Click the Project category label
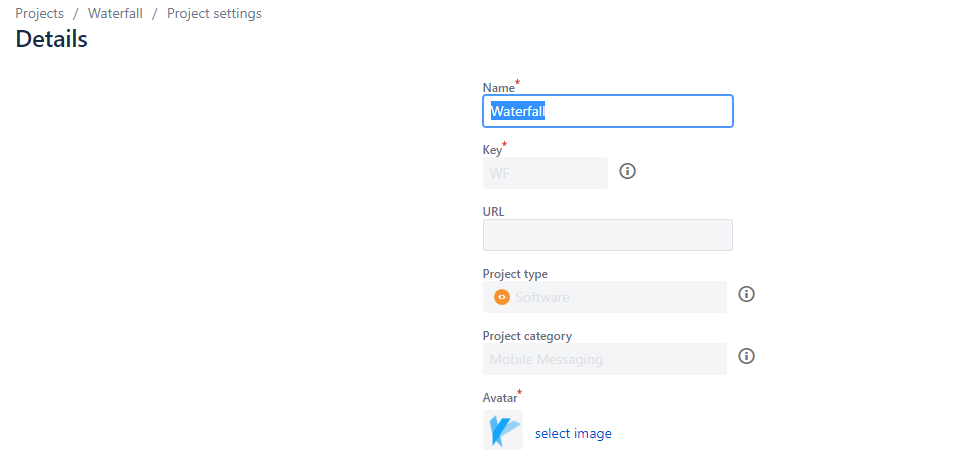Screen dimensions: 962x460 point(527,336)
